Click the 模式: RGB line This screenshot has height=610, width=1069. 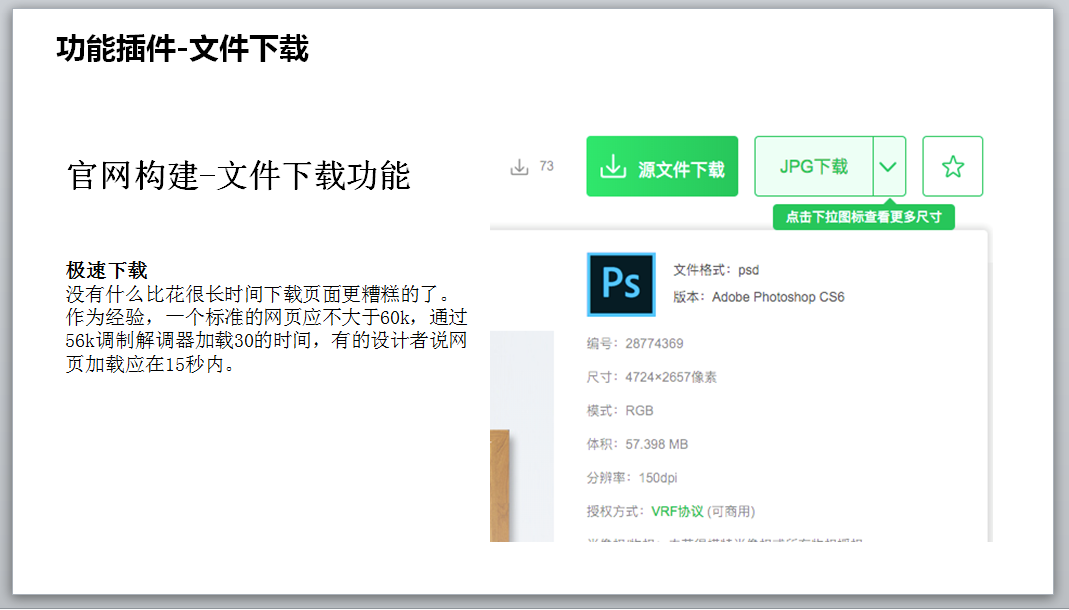tap(620, 411)
